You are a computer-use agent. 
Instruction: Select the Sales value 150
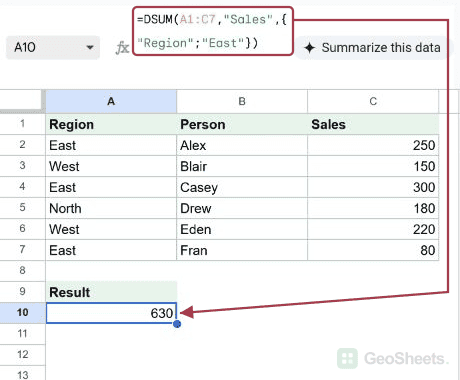(x=373, y=166)
